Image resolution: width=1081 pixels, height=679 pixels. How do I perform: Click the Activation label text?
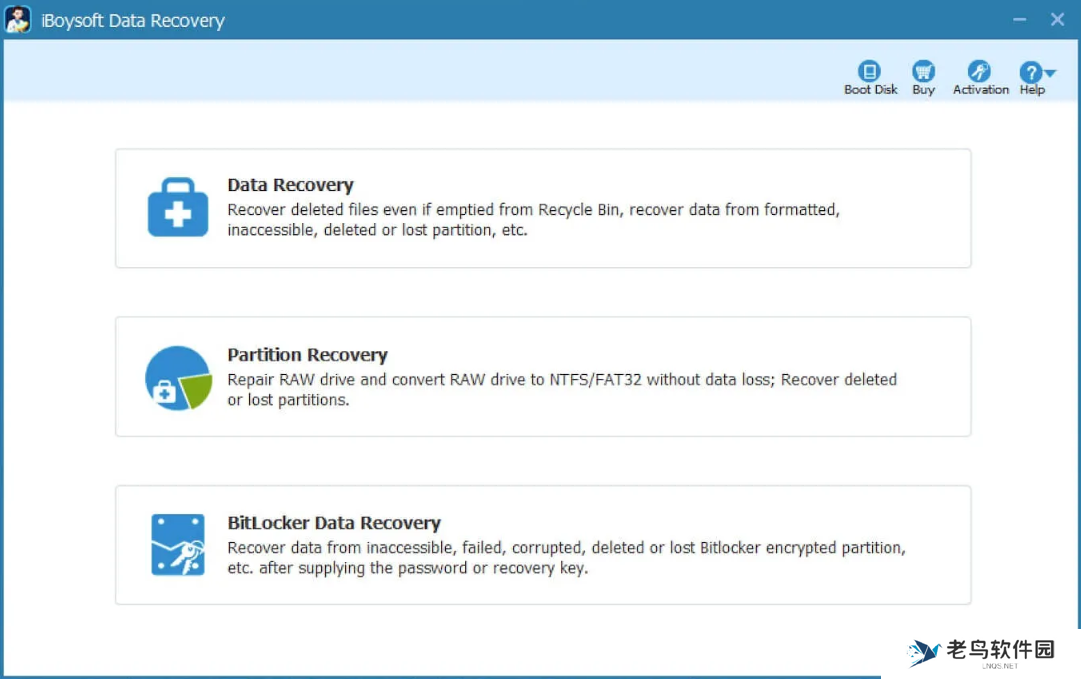980,90
